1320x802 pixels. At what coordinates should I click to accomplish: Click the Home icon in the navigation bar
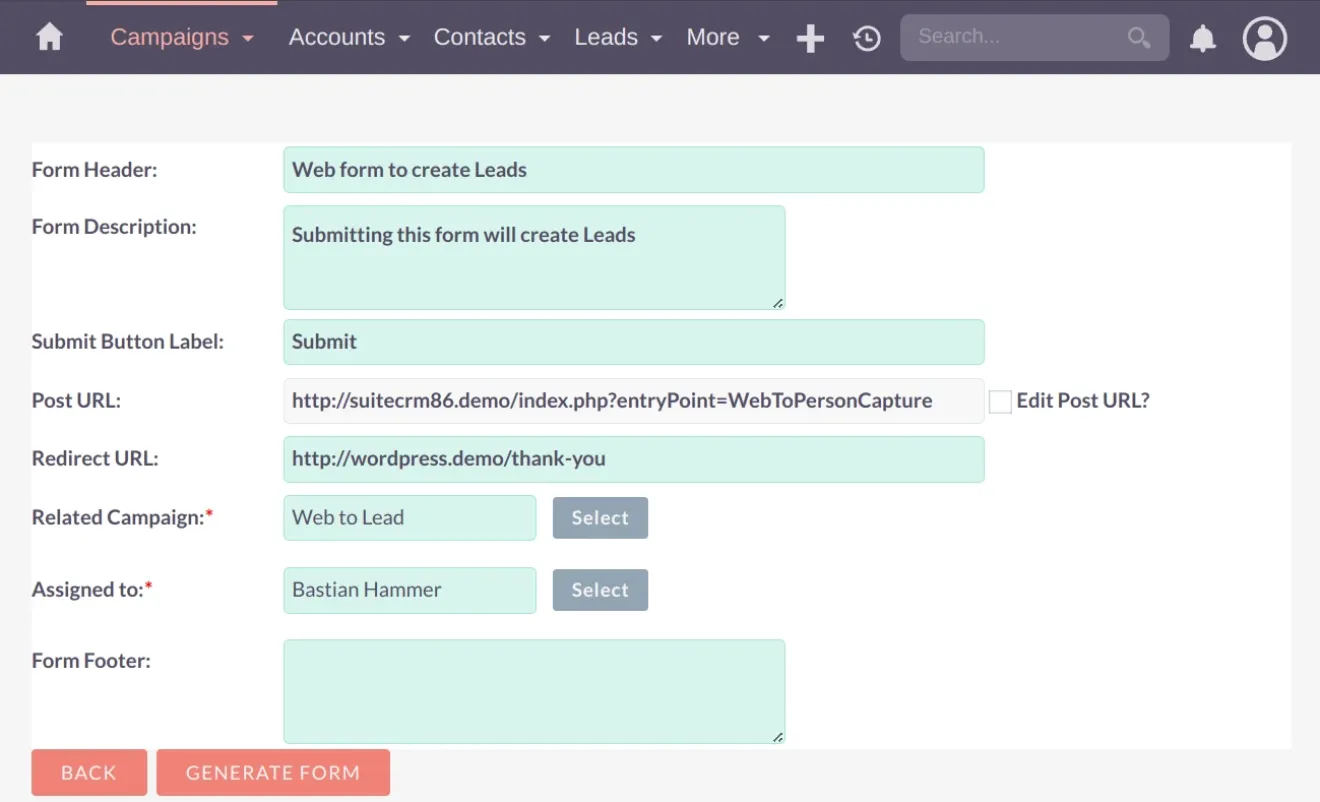[48, 37]
